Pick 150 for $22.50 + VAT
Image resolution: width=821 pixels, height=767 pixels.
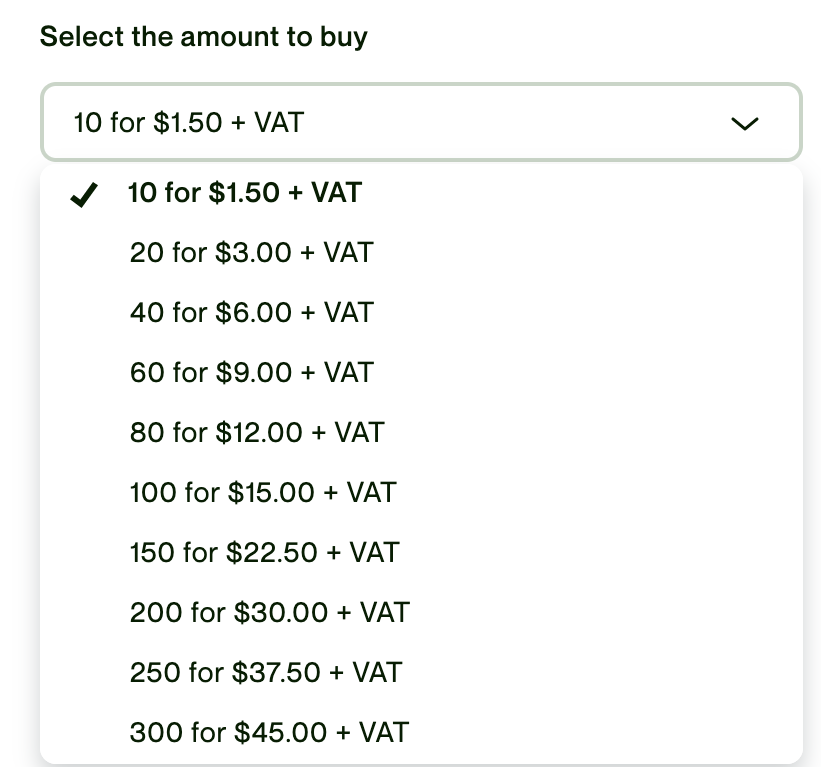coord(264,552)
